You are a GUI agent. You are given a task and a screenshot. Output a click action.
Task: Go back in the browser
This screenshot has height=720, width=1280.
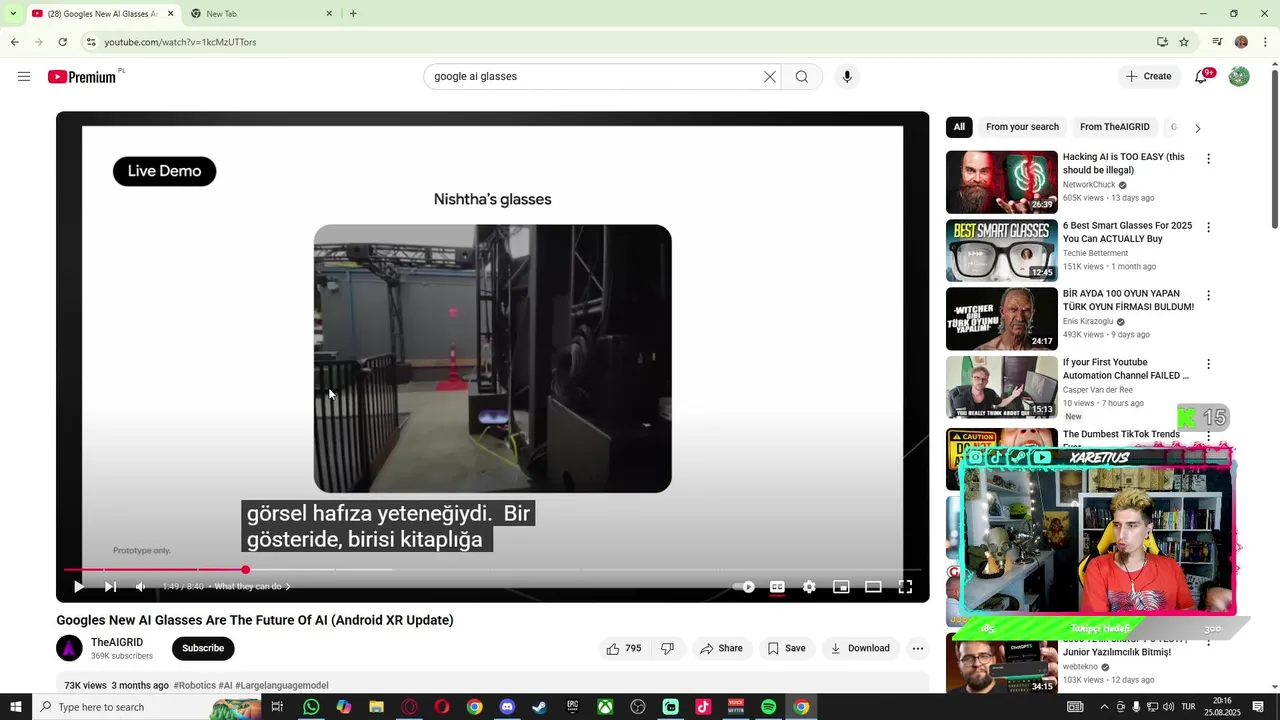click(x=14, y=42)
